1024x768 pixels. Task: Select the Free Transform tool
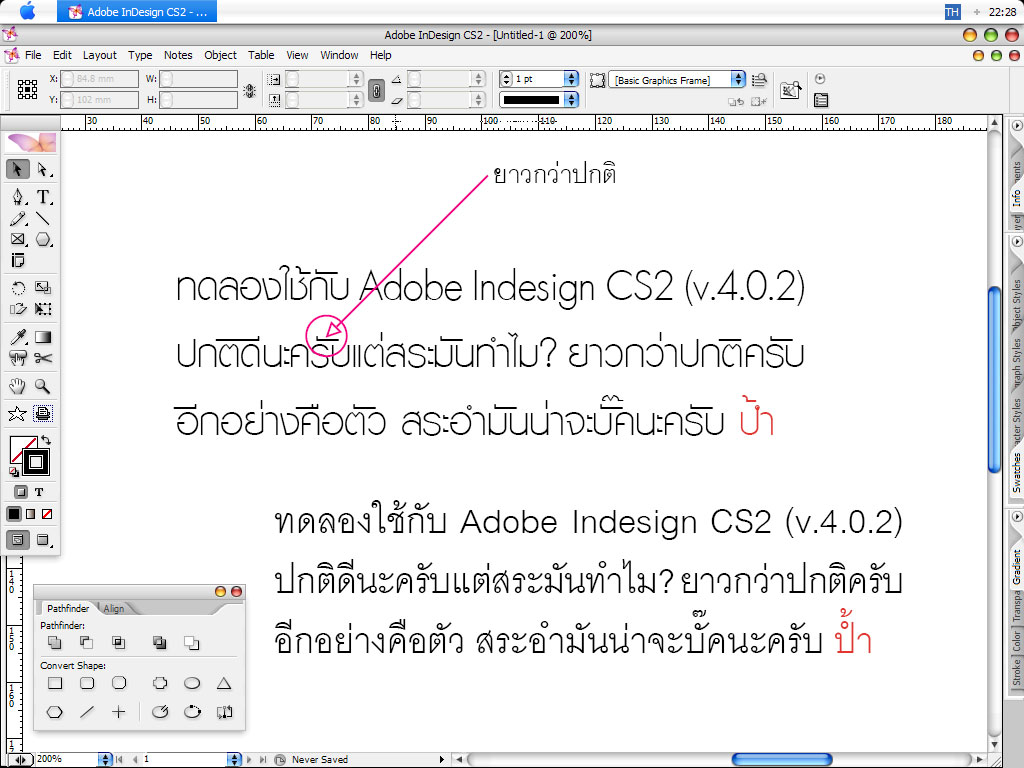pos(43,309)
